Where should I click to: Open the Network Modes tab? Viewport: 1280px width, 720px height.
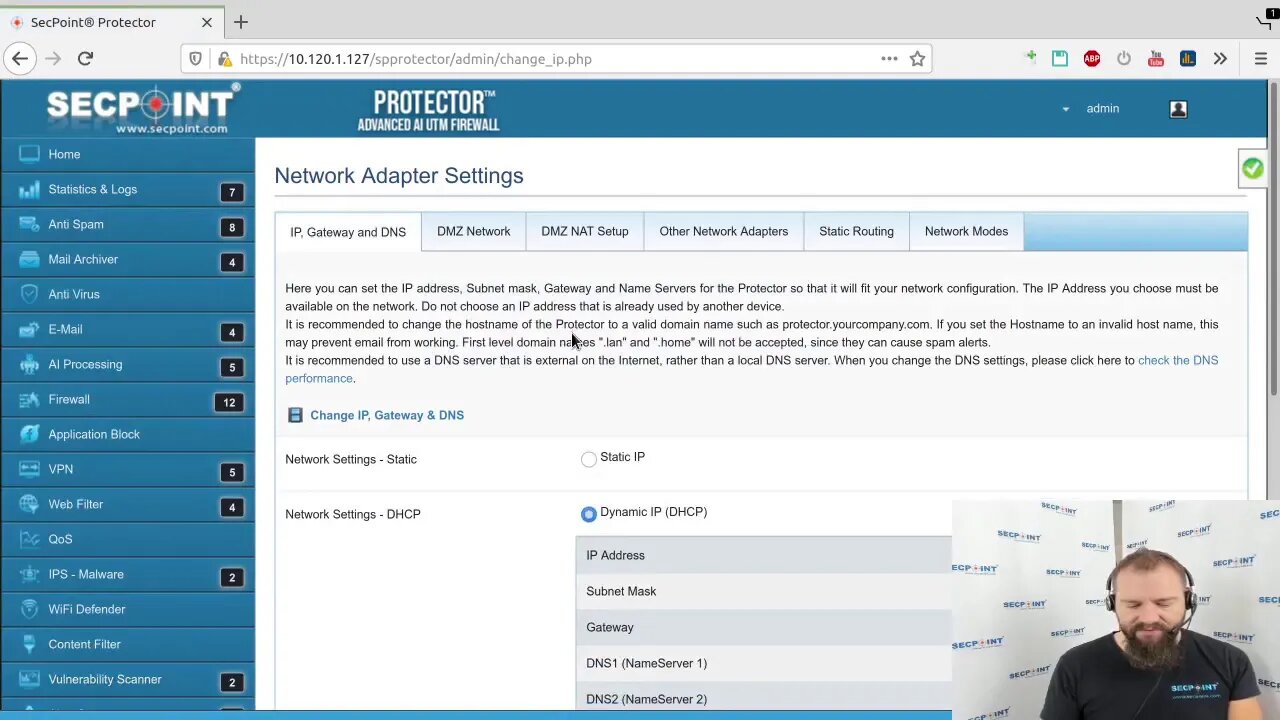[966, 231]
